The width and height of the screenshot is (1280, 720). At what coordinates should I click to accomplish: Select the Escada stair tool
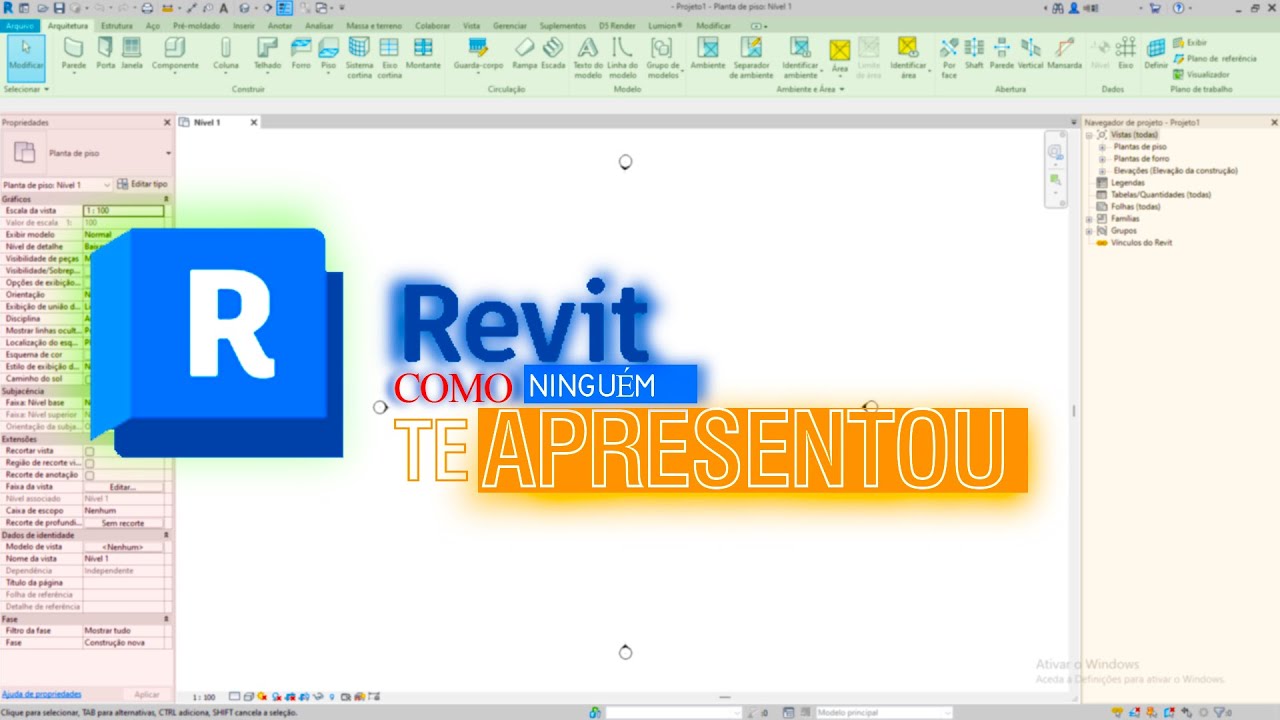click(x=553, y=52)
